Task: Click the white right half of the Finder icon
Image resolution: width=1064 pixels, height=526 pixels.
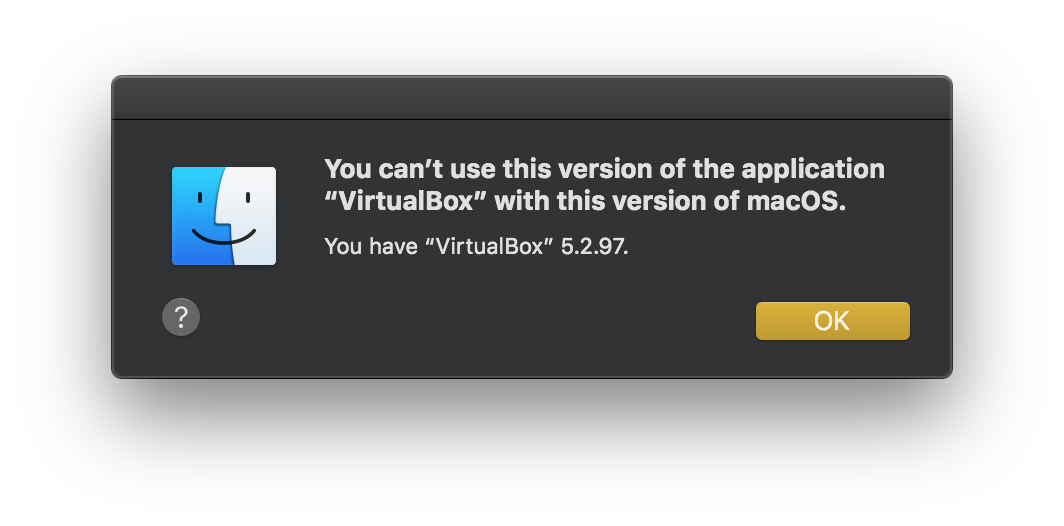Action: [252, 216]
